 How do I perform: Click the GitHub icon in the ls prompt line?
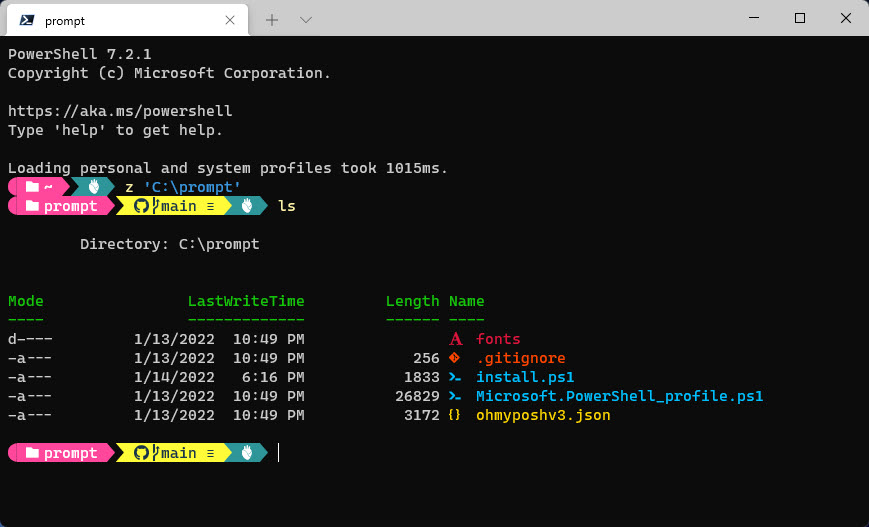coord(142,206)
